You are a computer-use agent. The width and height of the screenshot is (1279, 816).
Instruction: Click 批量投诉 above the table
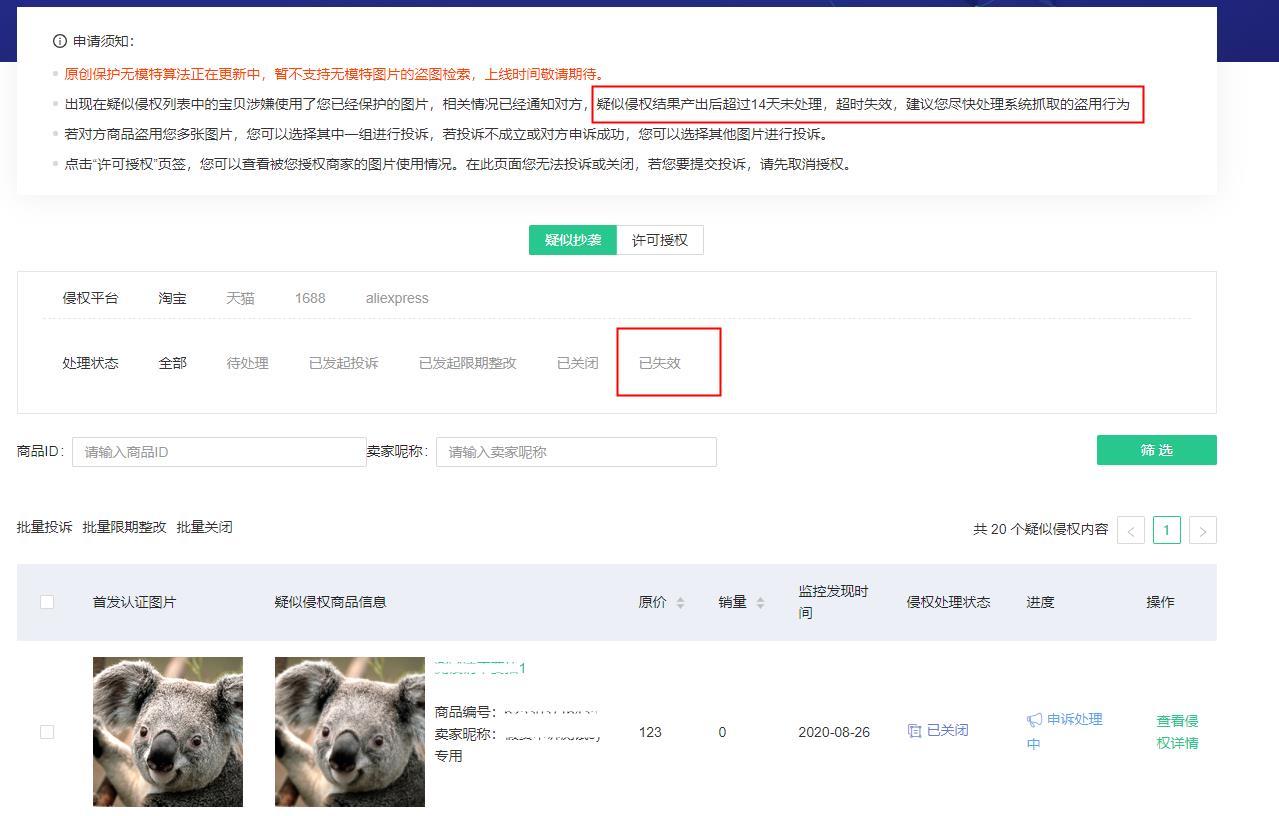(x=44, y=527)
